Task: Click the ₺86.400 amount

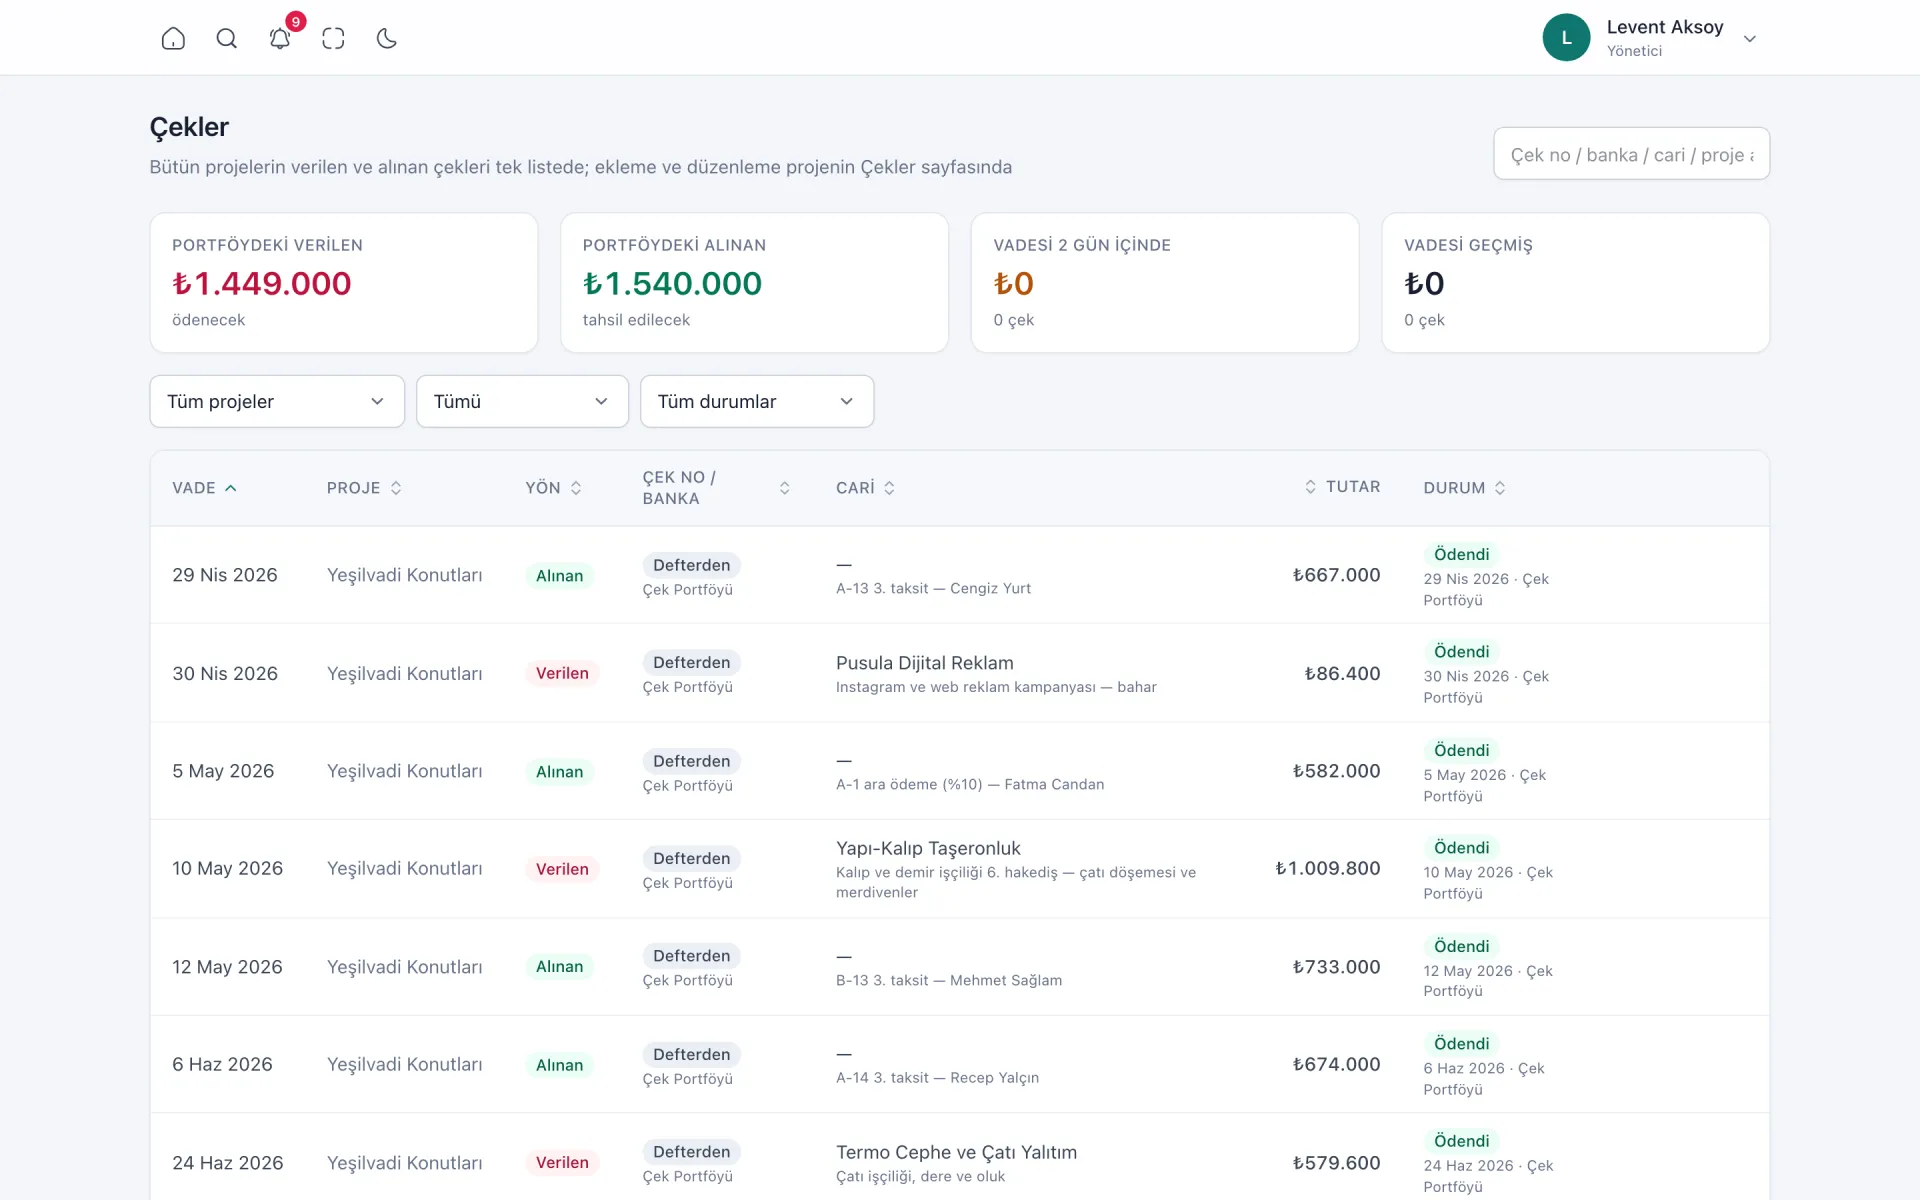Action: 1342,674
